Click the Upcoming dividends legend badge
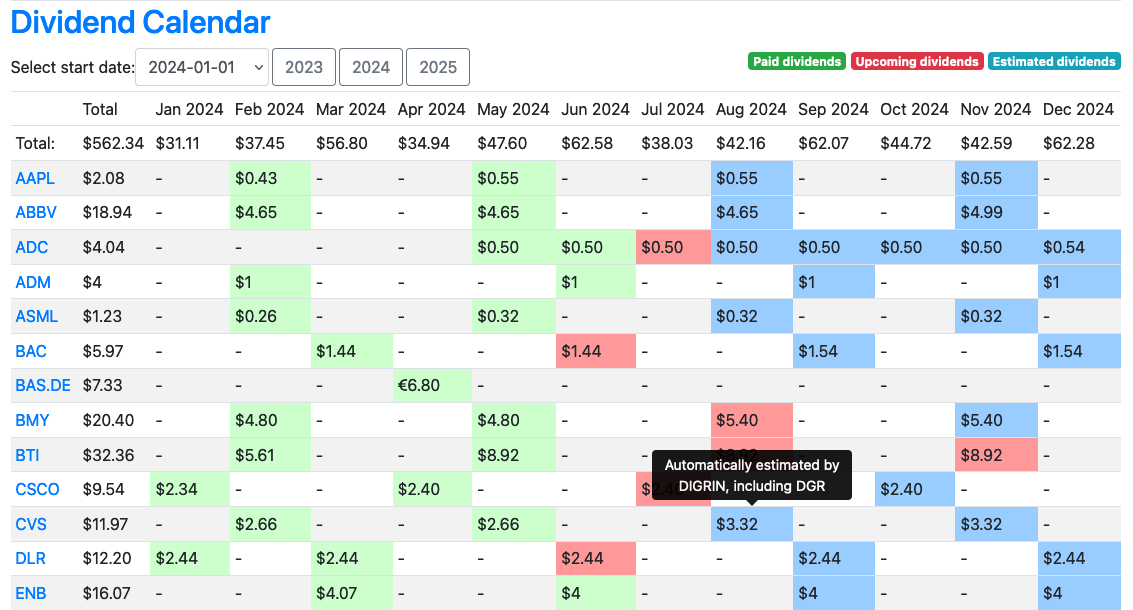 917,61
